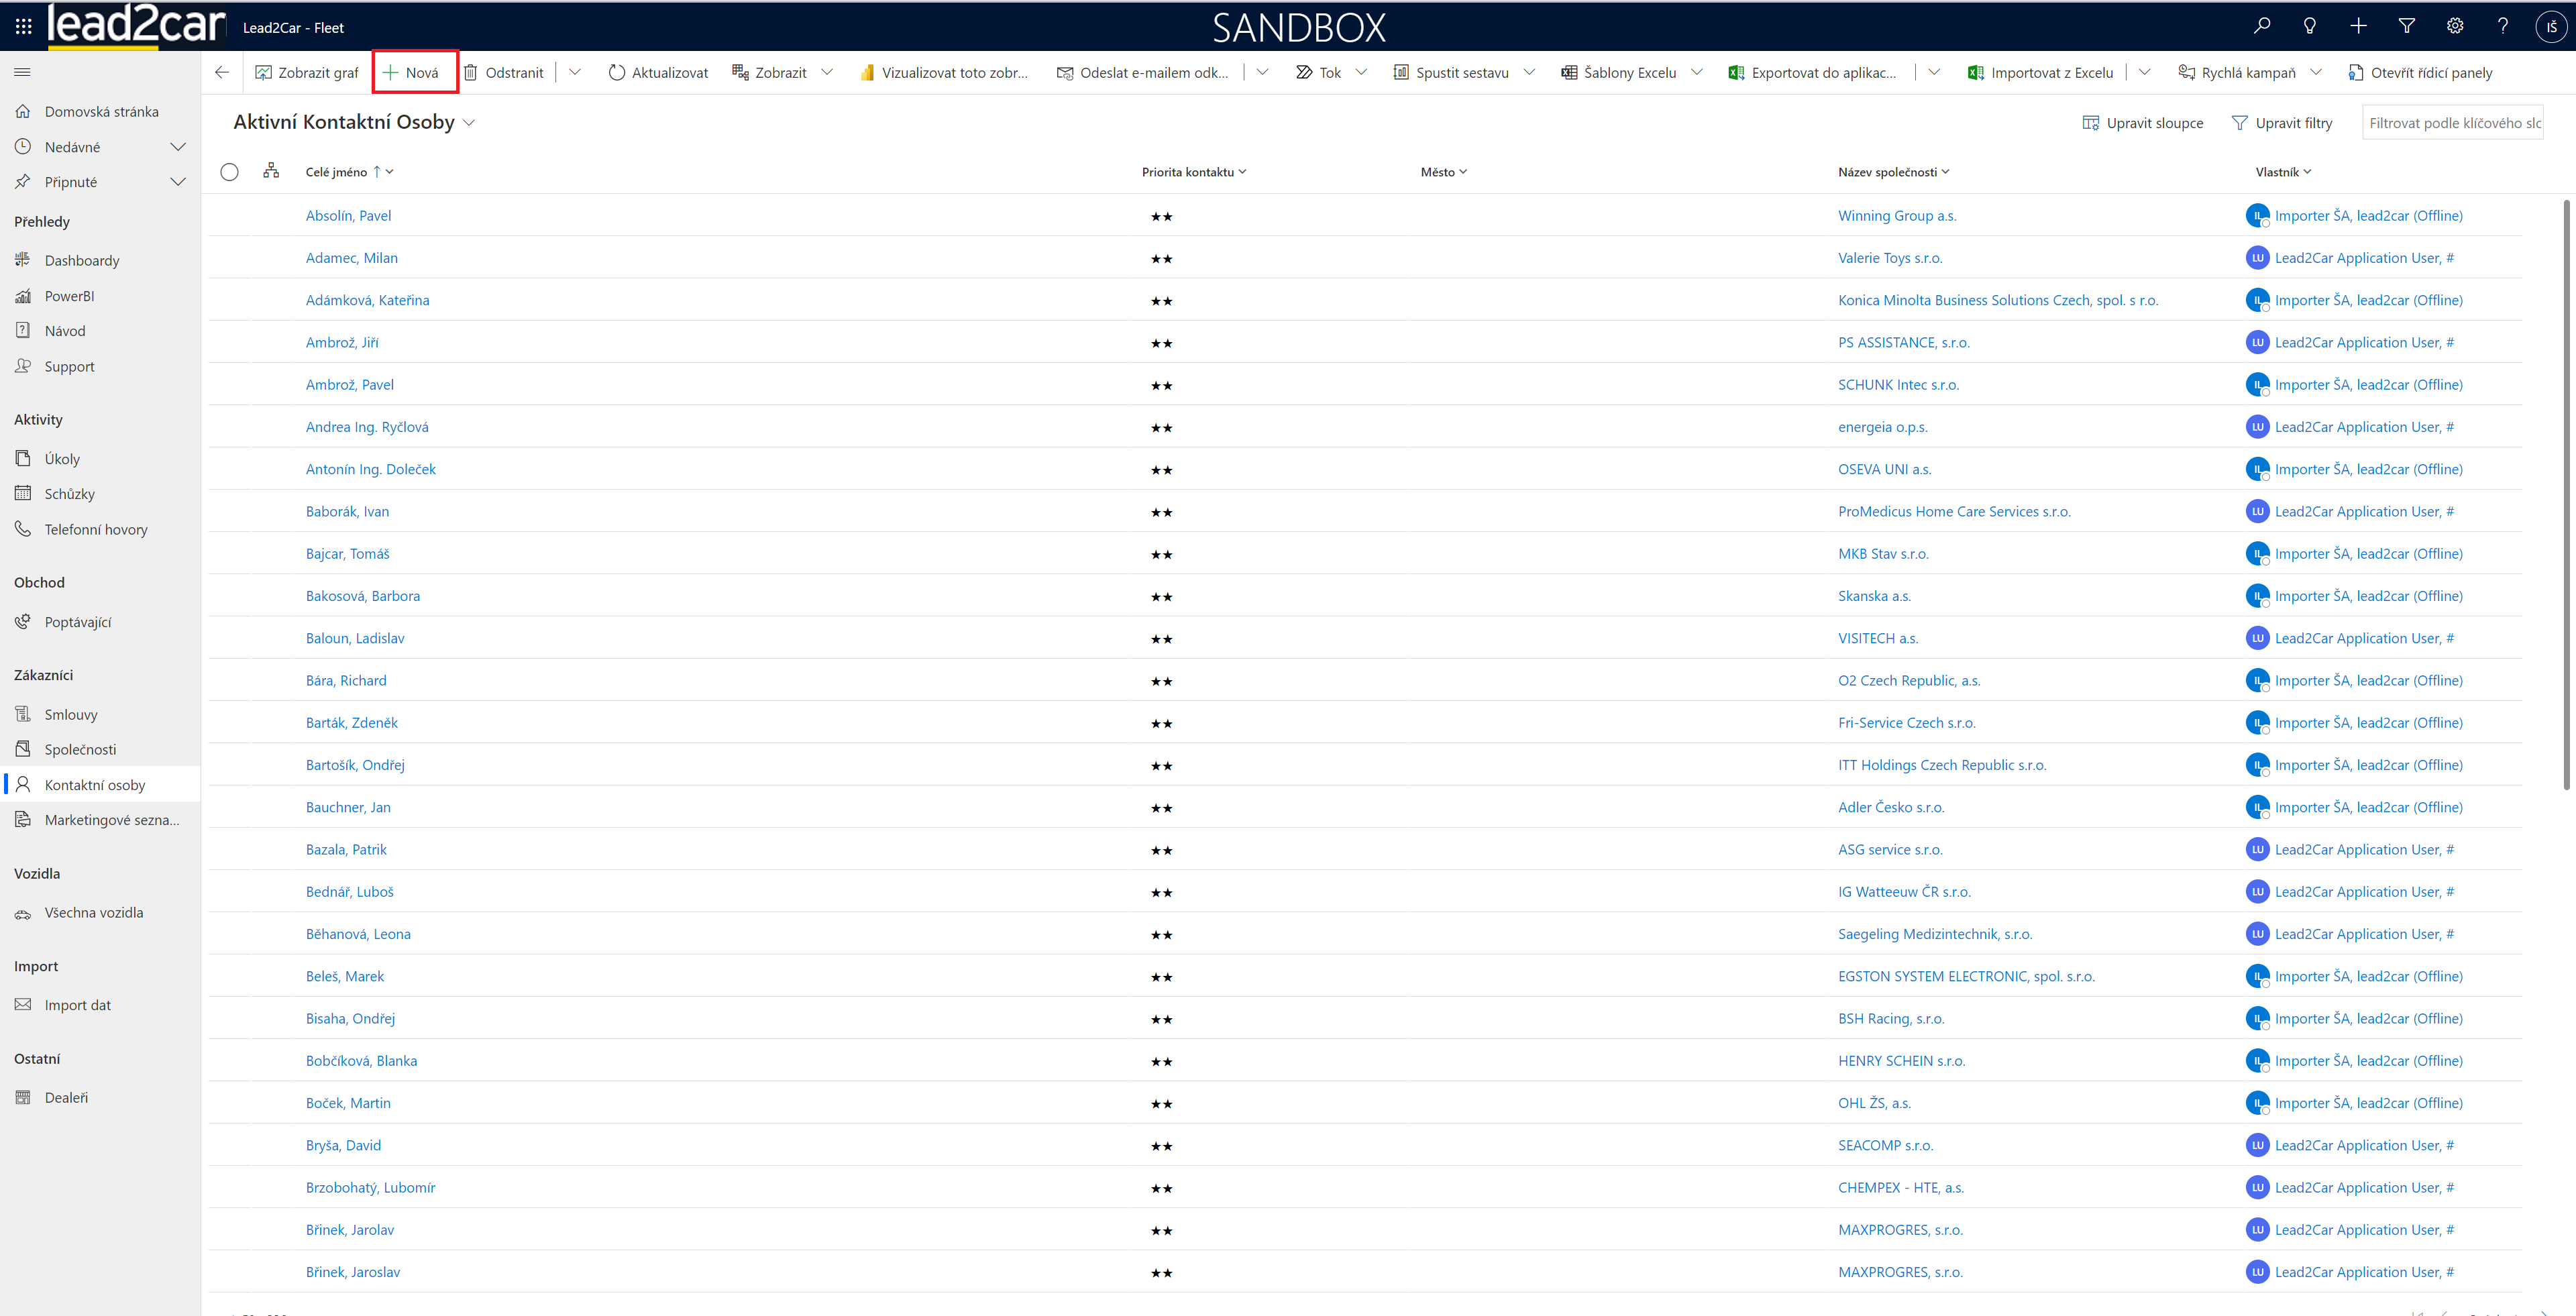
Task: Open the Aktivní Kontaktní Osoby view dropdown
Action: click(x=469, y=123)
